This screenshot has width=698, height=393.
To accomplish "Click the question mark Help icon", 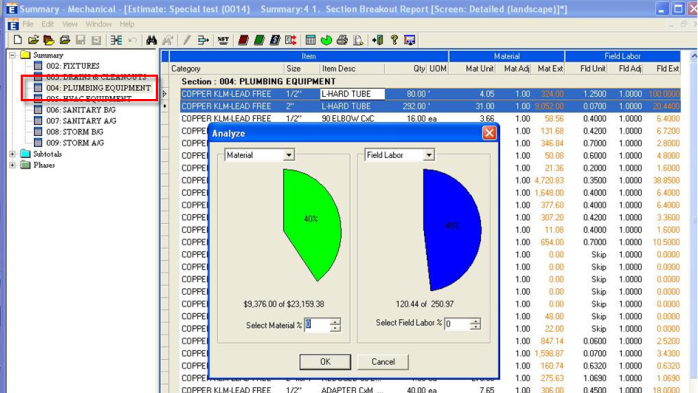I will [x=394, y=40].
